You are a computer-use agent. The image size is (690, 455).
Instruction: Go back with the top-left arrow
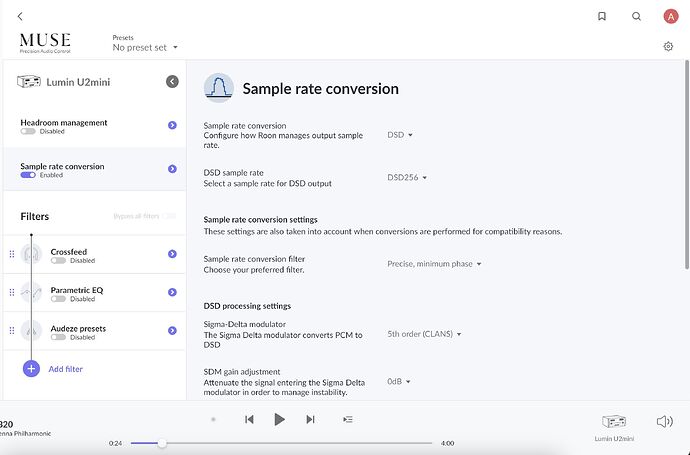tap(20, 16)
